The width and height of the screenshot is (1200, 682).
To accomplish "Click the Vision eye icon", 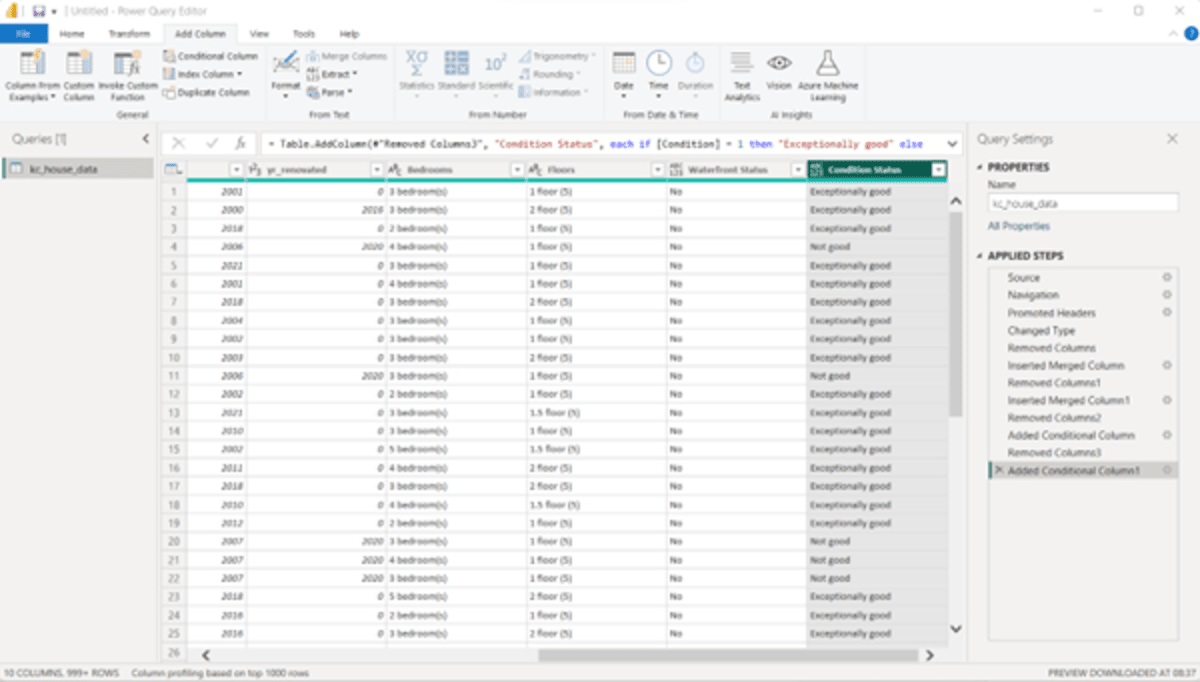I will click(x=779, y=62).
